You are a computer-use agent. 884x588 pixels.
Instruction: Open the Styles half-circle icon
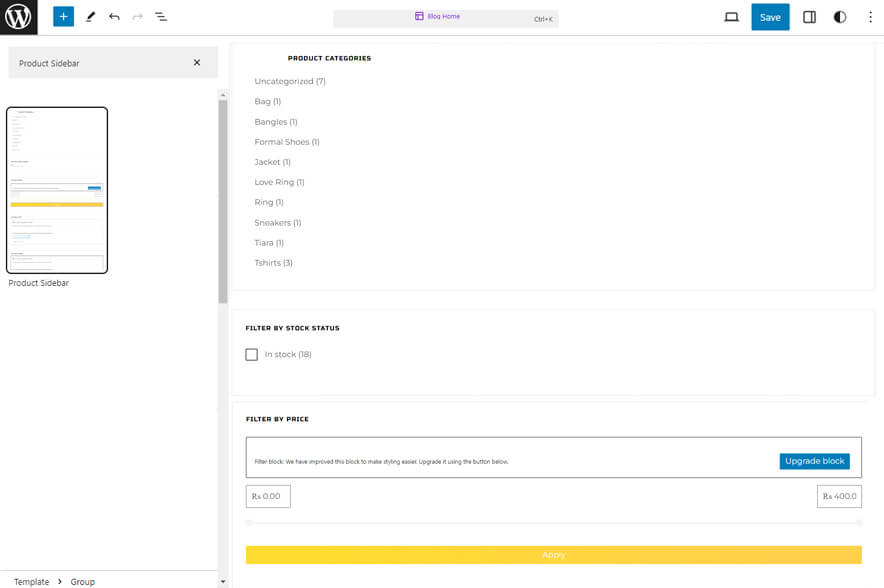click(x=839, y=16)
